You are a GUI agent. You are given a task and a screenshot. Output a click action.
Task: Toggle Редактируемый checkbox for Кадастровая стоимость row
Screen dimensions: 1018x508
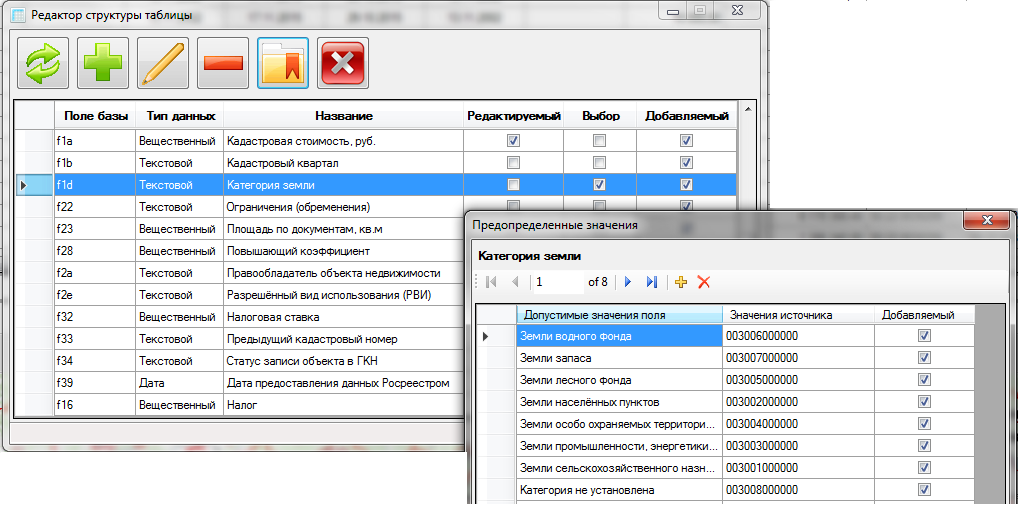[x=514, y=140]
